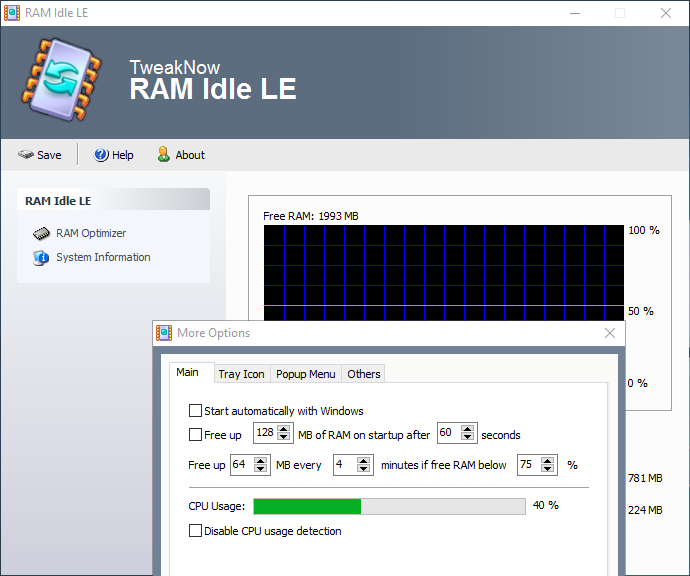Screen dimensions: 690x576
Task: Decrease the 64 MB free-up amount
Action: [x=261, y=469]
